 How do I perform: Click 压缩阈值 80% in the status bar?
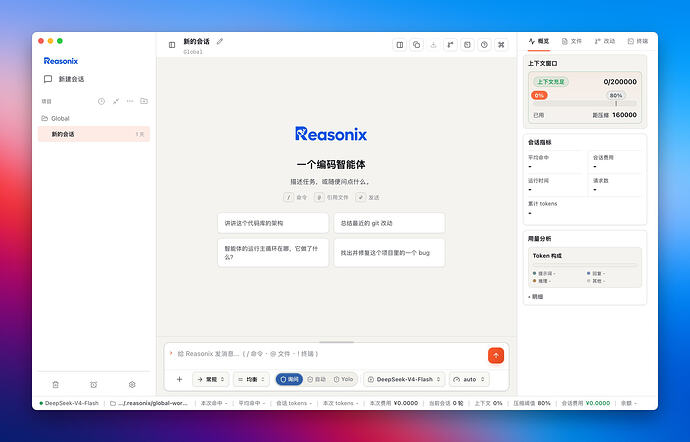pos(532,403)
